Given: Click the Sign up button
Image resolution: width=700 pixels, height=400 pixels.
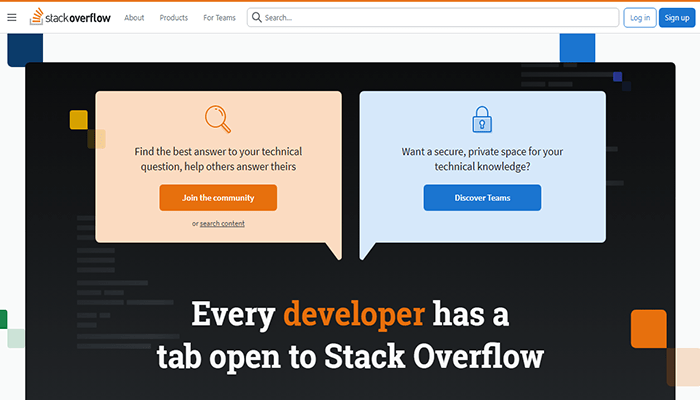Looking at the screenshot, I should [677, 18].
